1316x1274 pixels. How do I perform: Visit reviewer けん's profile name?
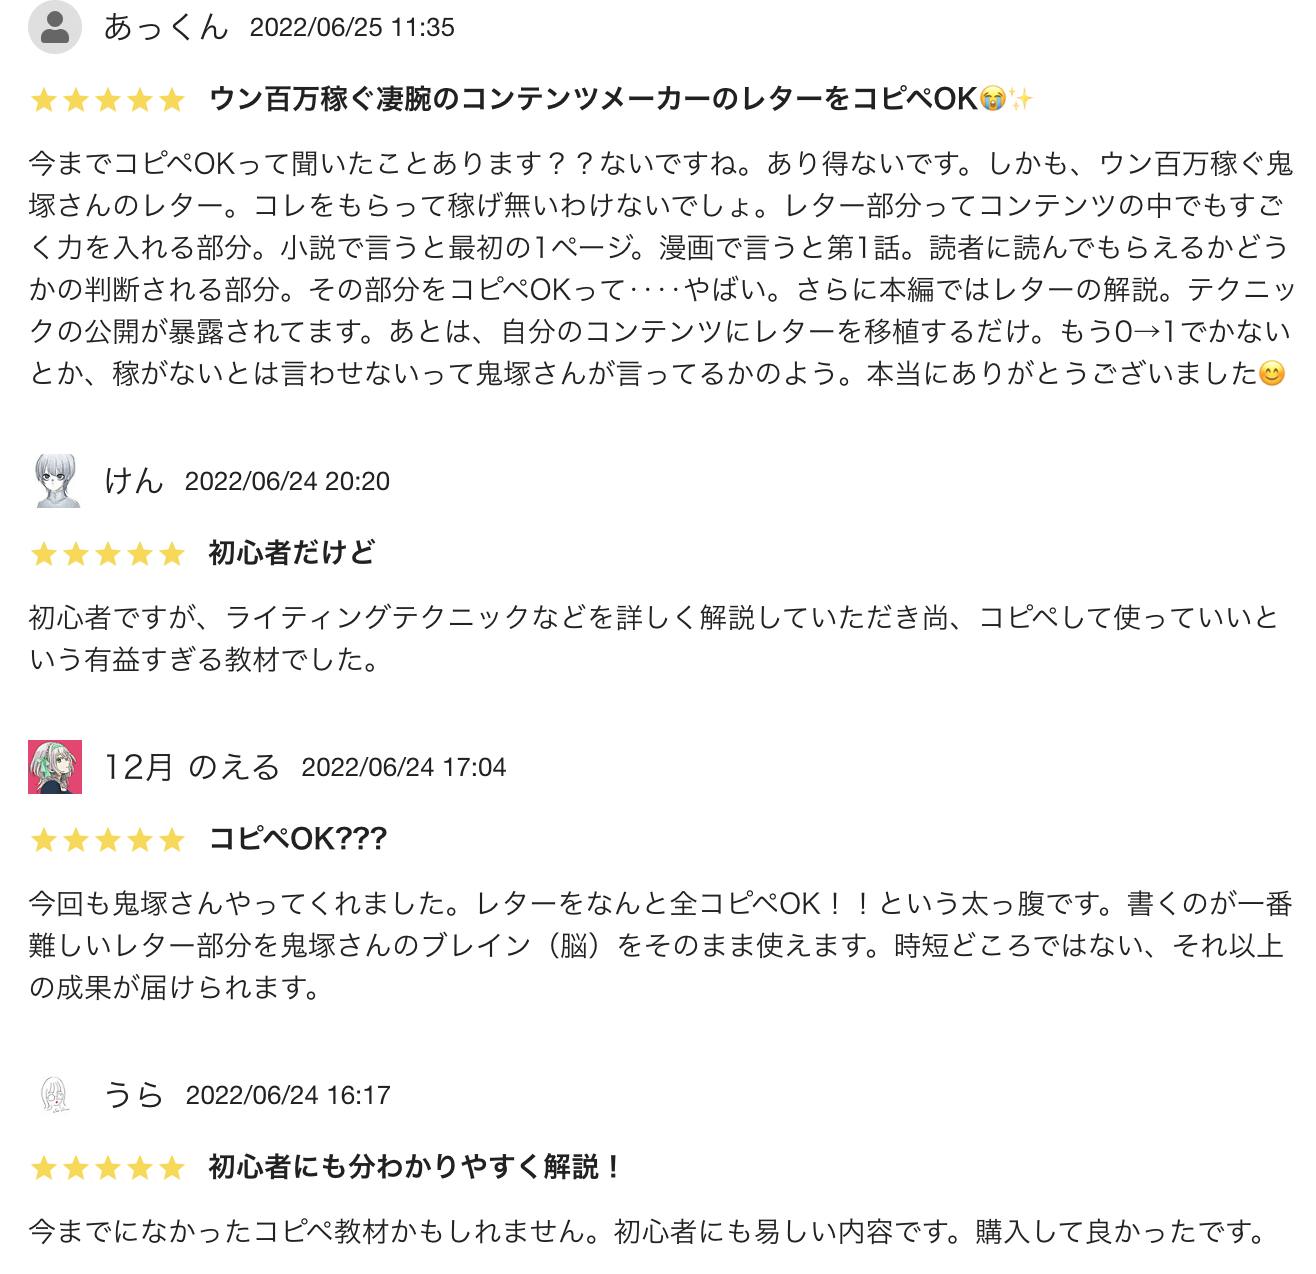(x=134, y=481)
